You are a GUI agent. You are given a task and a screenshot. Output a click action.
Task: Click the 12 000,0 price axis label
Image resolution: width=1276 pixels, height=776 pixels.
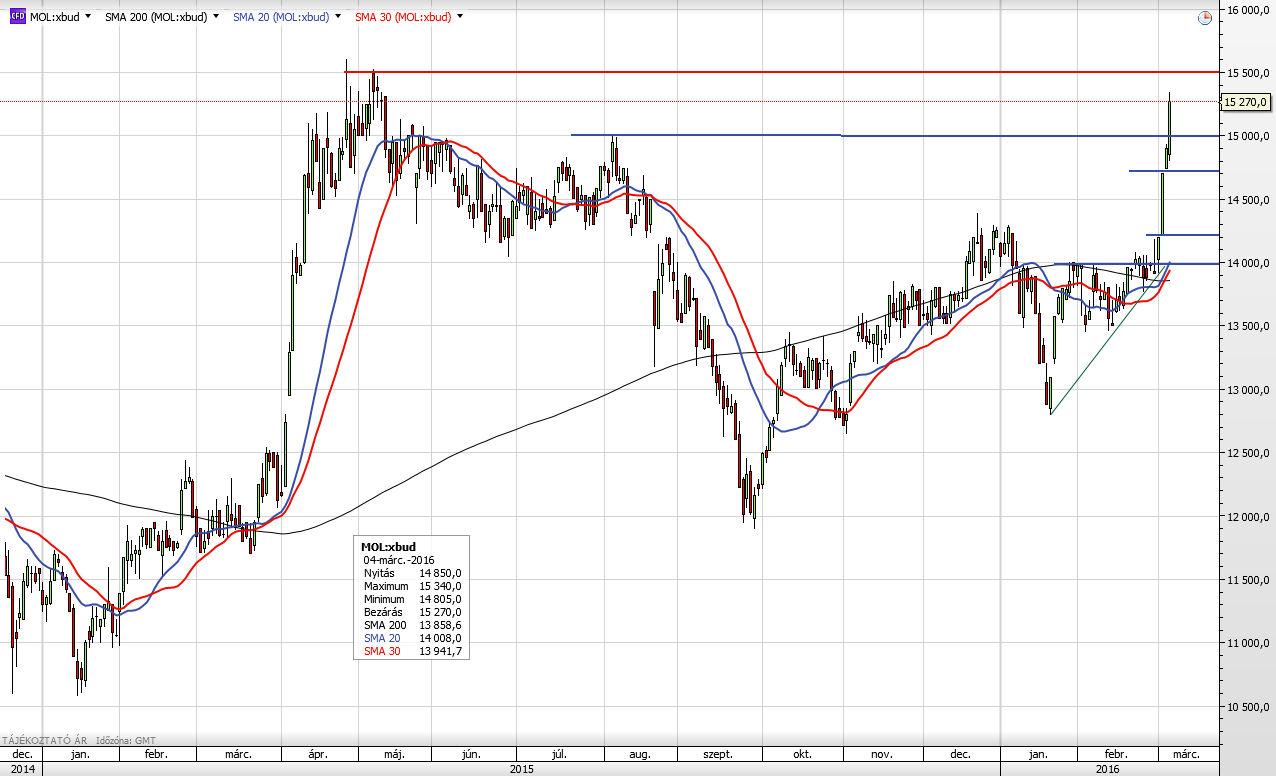tap(1248, 517)
